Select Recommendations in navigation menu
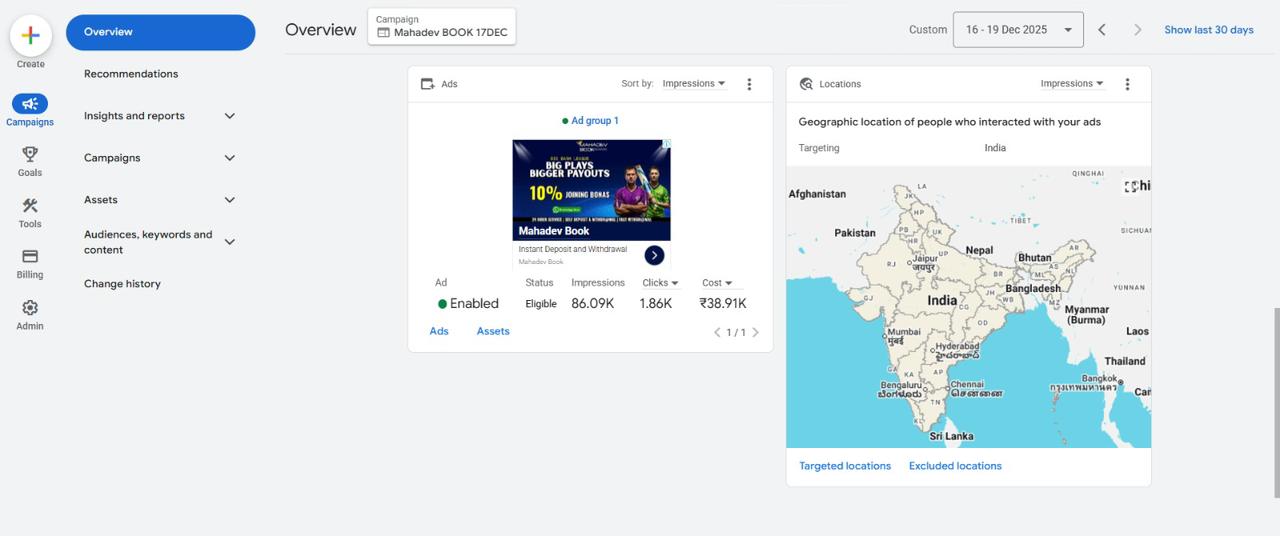Viewport: 1280px width, 536px height. click(131, 74)
